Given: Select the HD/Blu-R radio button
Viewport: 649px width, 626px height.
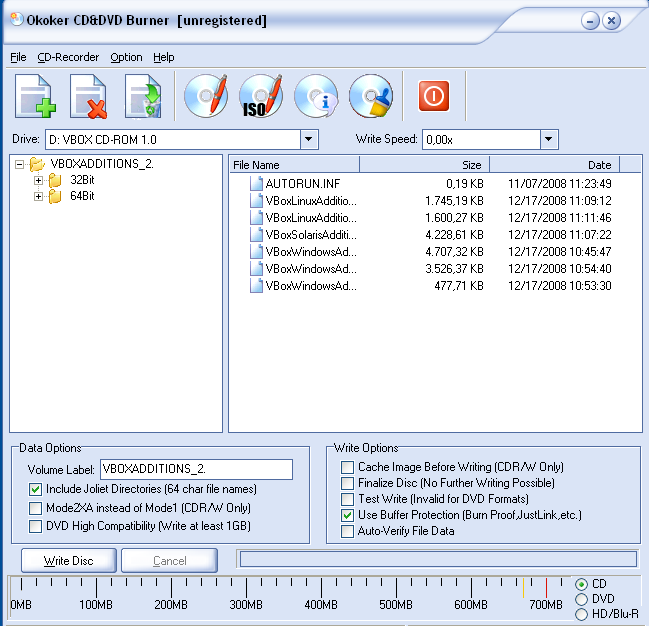Looking at the screenshot, I should point(582,614).
